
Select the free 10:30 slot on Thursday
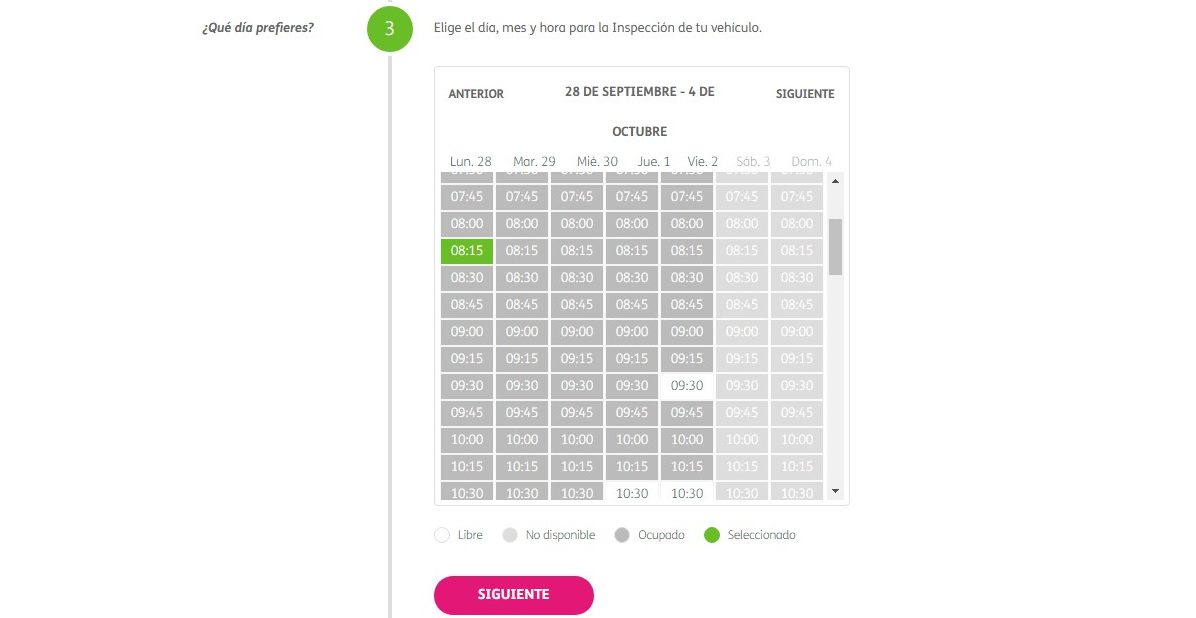pyautogui.click(x=632, y=492)
